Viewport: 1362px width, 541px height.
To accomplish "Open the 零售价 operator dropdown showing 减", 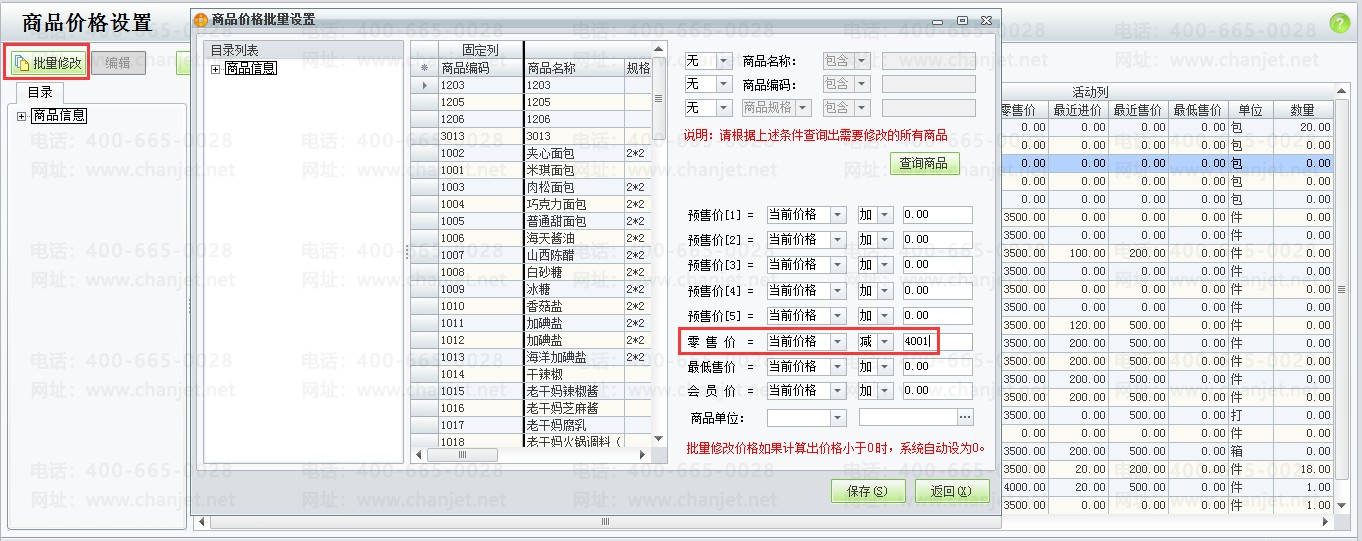I will pos(884,342).
